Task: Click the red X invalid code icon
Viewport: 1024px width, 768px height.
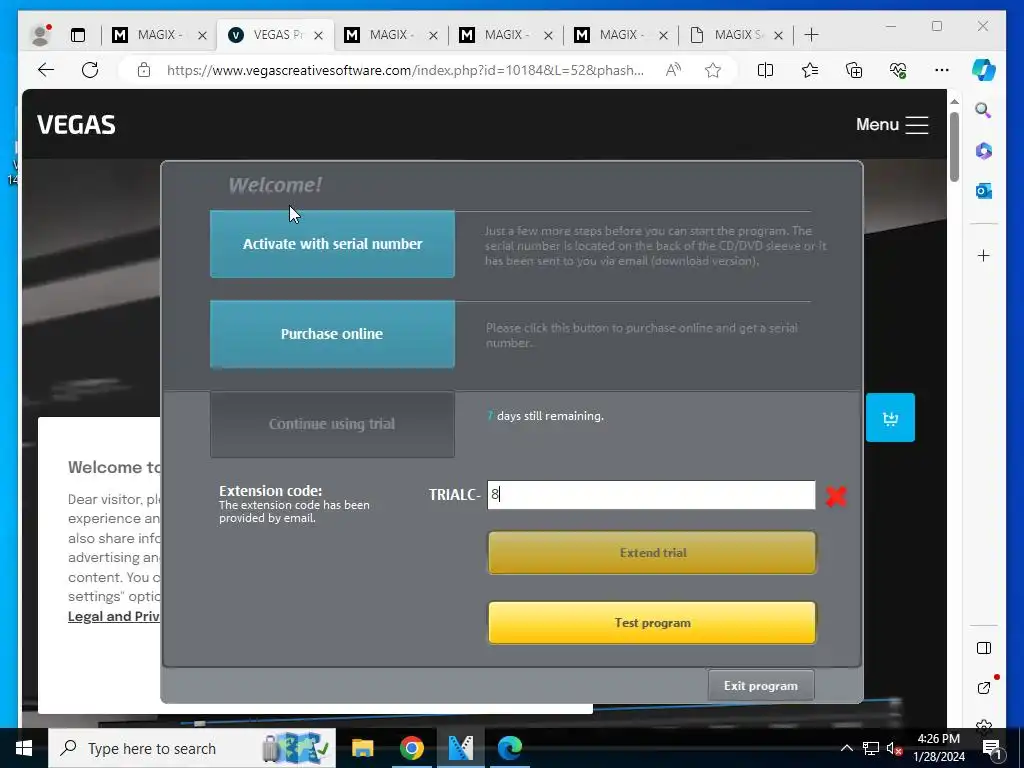Action: coord(836,496)
